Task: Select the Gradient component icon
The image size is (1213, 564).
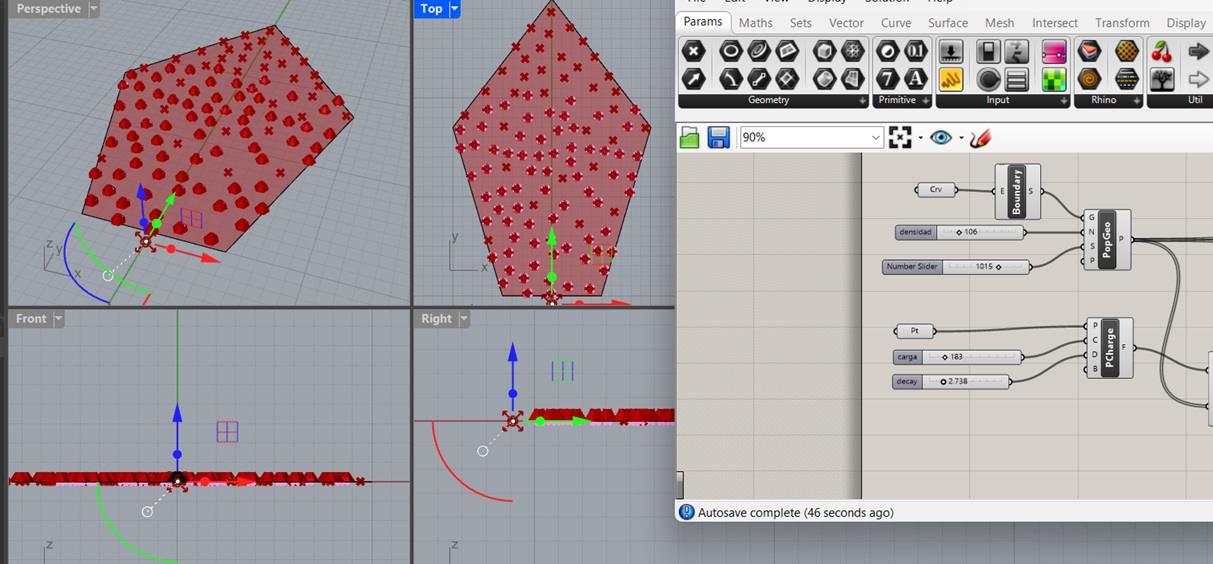Action: click(1053, 51)
